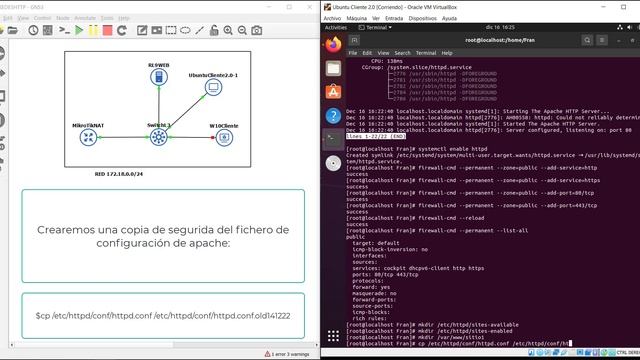
Task: Click the snapshot clock icon in GNS3 toolbar
Action: (x=33, y=30)
